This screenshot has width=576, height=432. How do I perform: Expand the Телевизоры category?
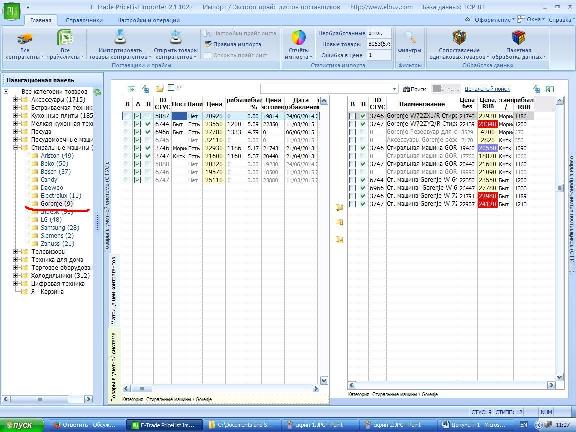15,252
